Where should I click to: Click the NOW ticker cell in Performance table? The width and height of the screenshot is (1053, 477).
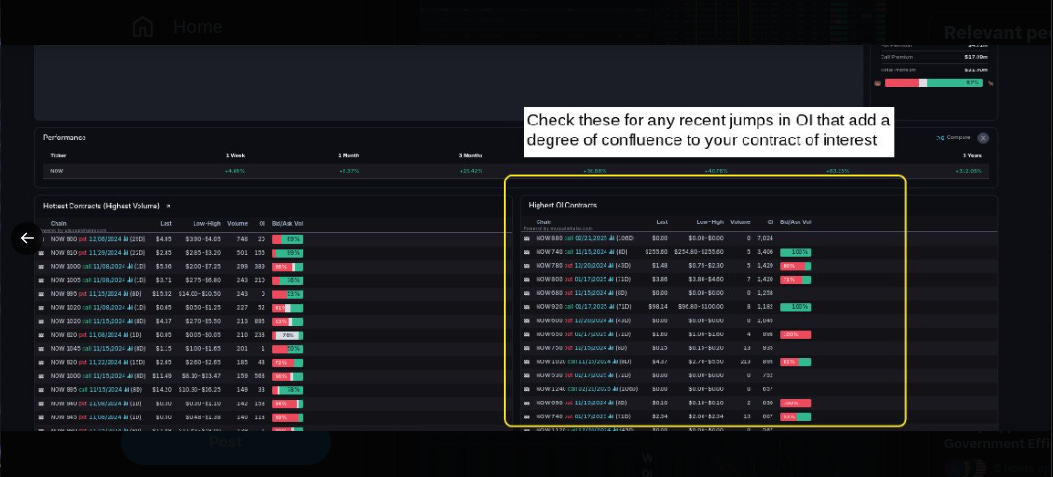(56, 171)
